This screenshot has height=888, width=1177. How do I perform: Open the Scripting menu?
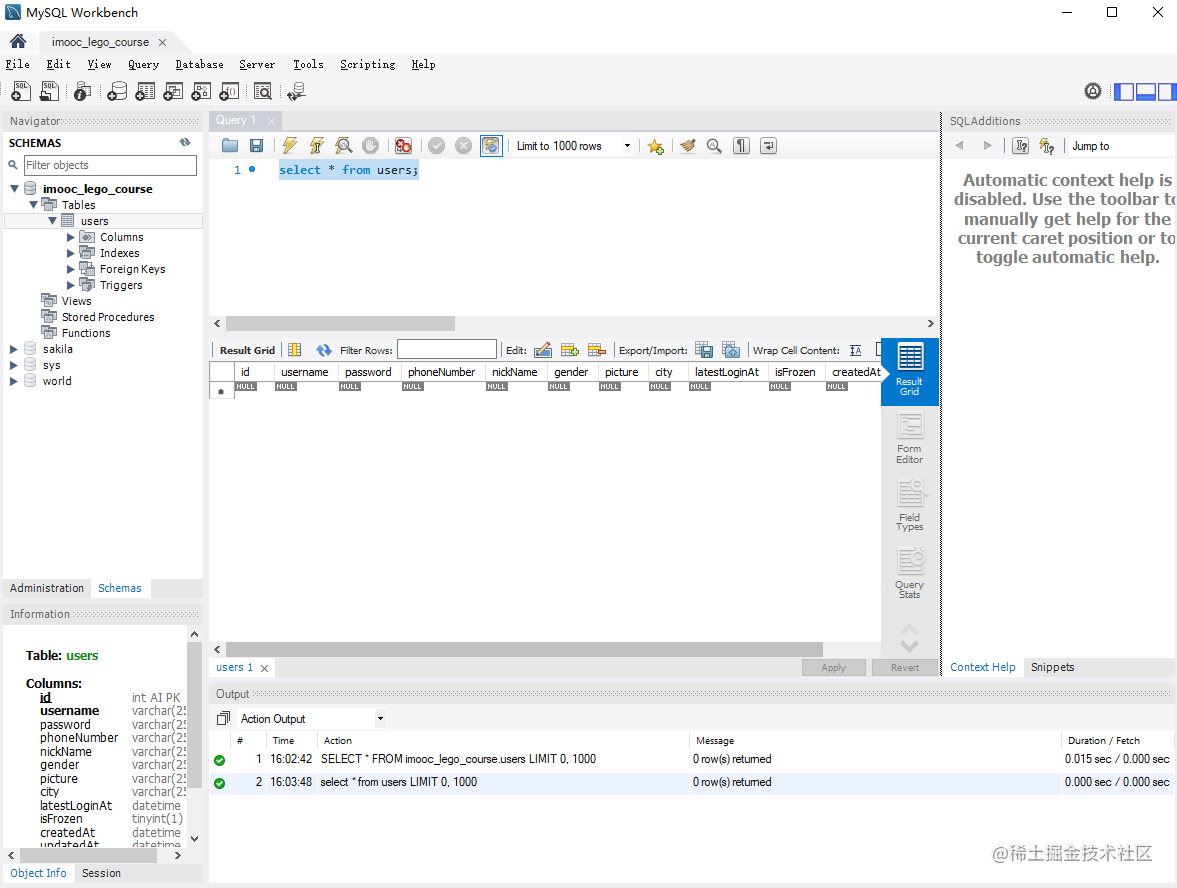click(368, 65)
